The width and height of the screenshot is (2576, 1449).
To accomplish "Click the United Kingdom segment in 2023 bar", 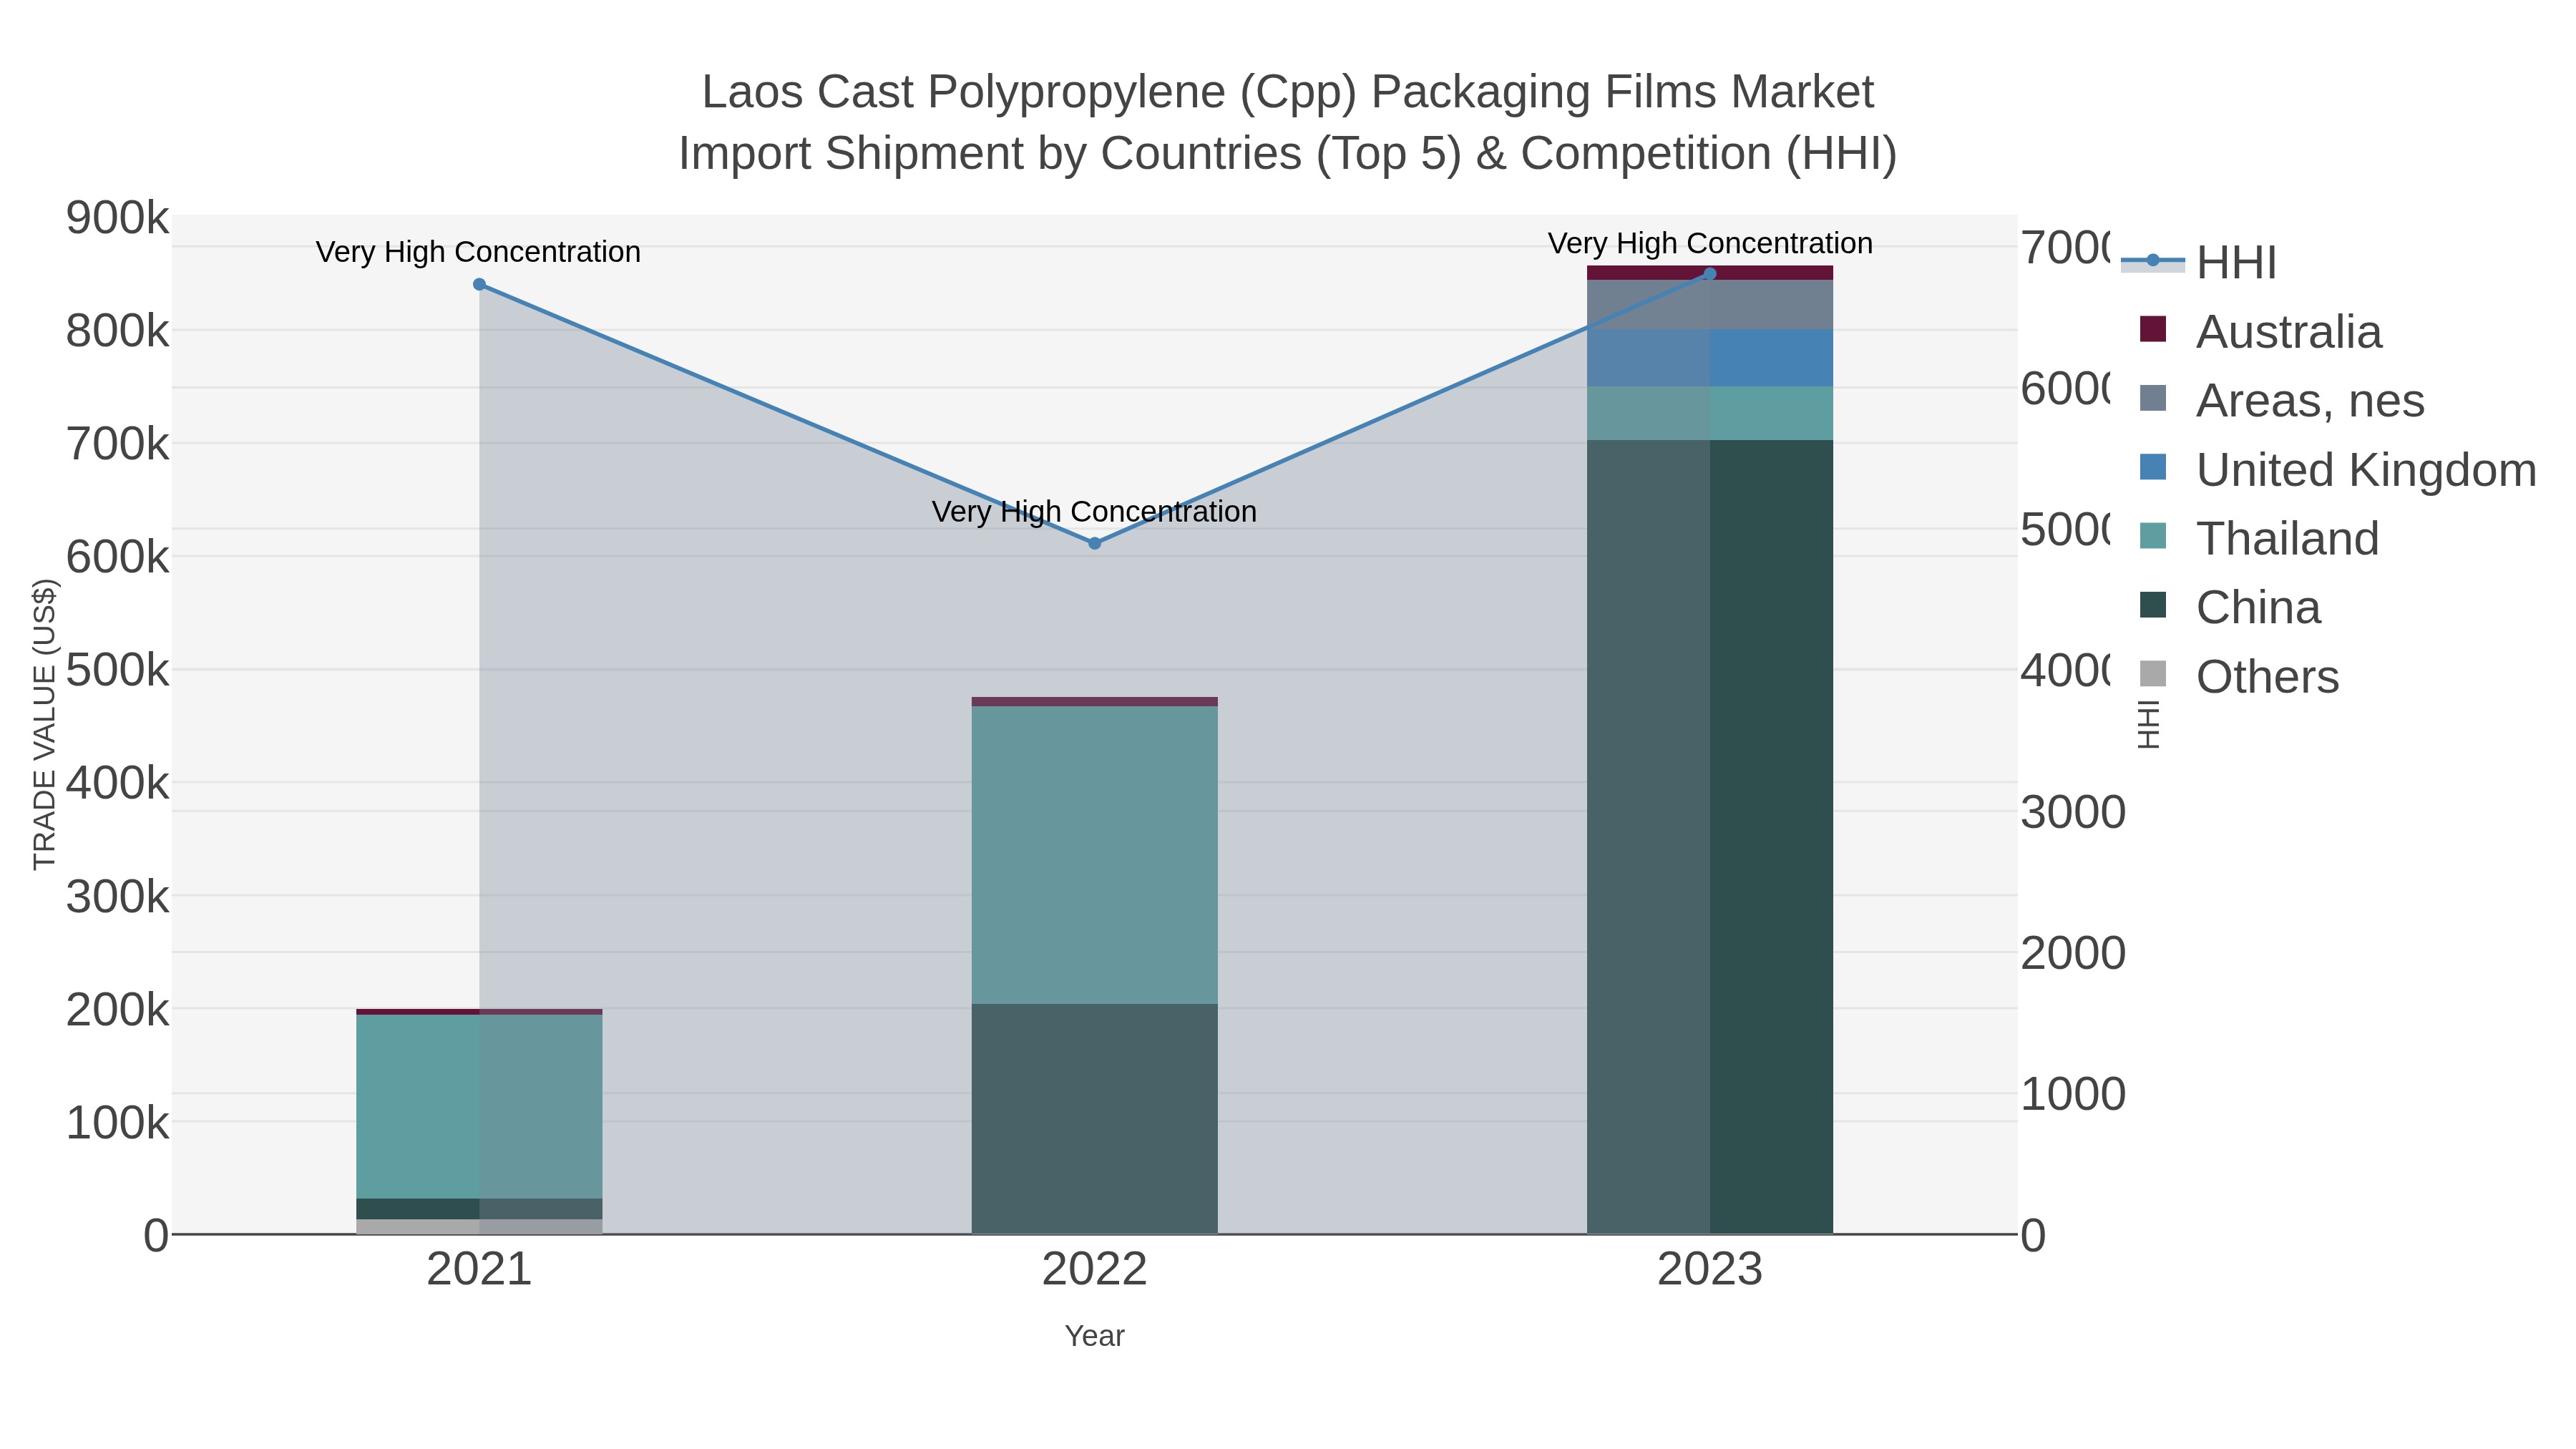I will click(x=1709, y=358).
